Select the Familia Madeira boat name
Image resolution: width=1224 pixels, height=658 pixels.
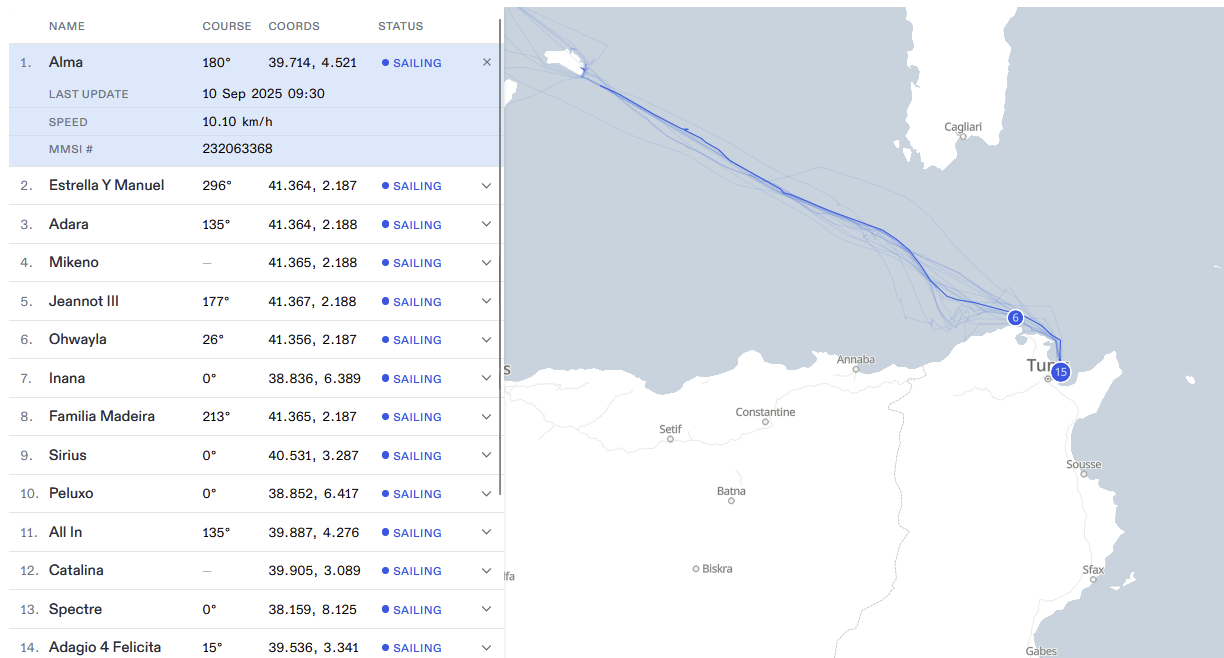tap(102, 416)
